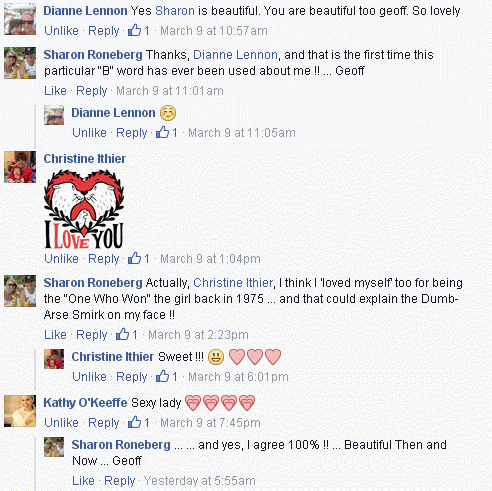Screen dimensions: 492x491
Task: Like Sharon's Beautiful Then and Now reply
Action: pyautogui.click(x=83, y=481)
